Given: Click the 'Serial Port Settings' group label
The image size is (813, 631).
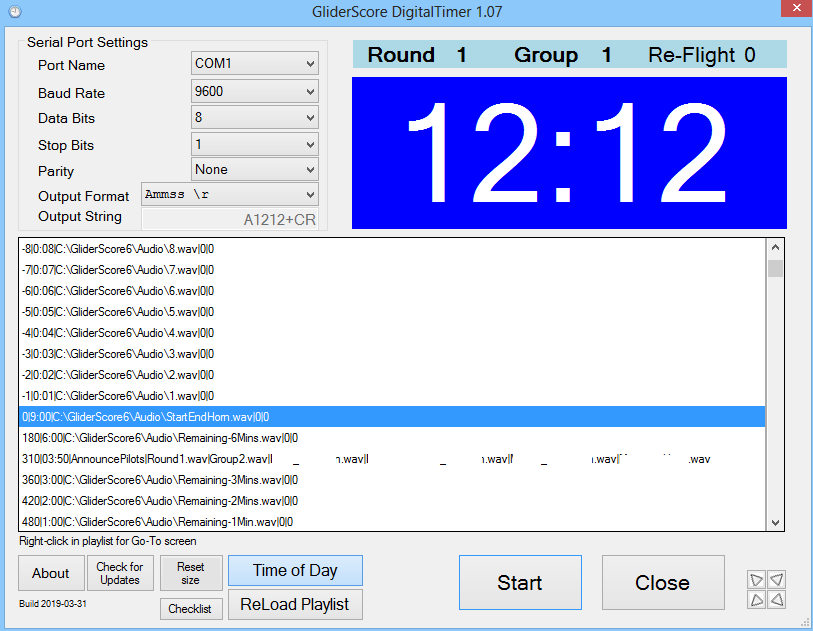Looking at the screenshot, I should coord(87,42).
